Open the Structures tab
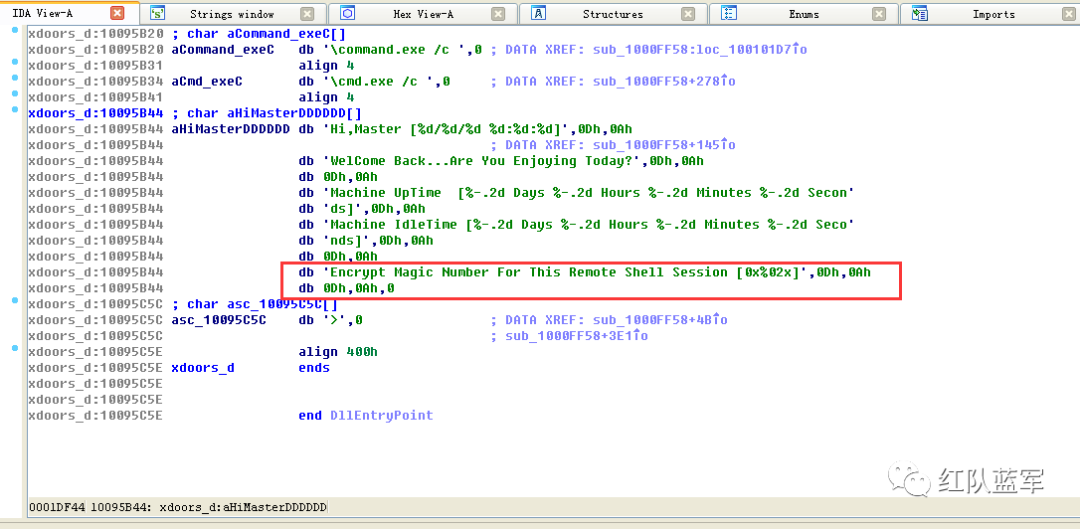This screenshot has height=529, width=1080. (612, 14)
